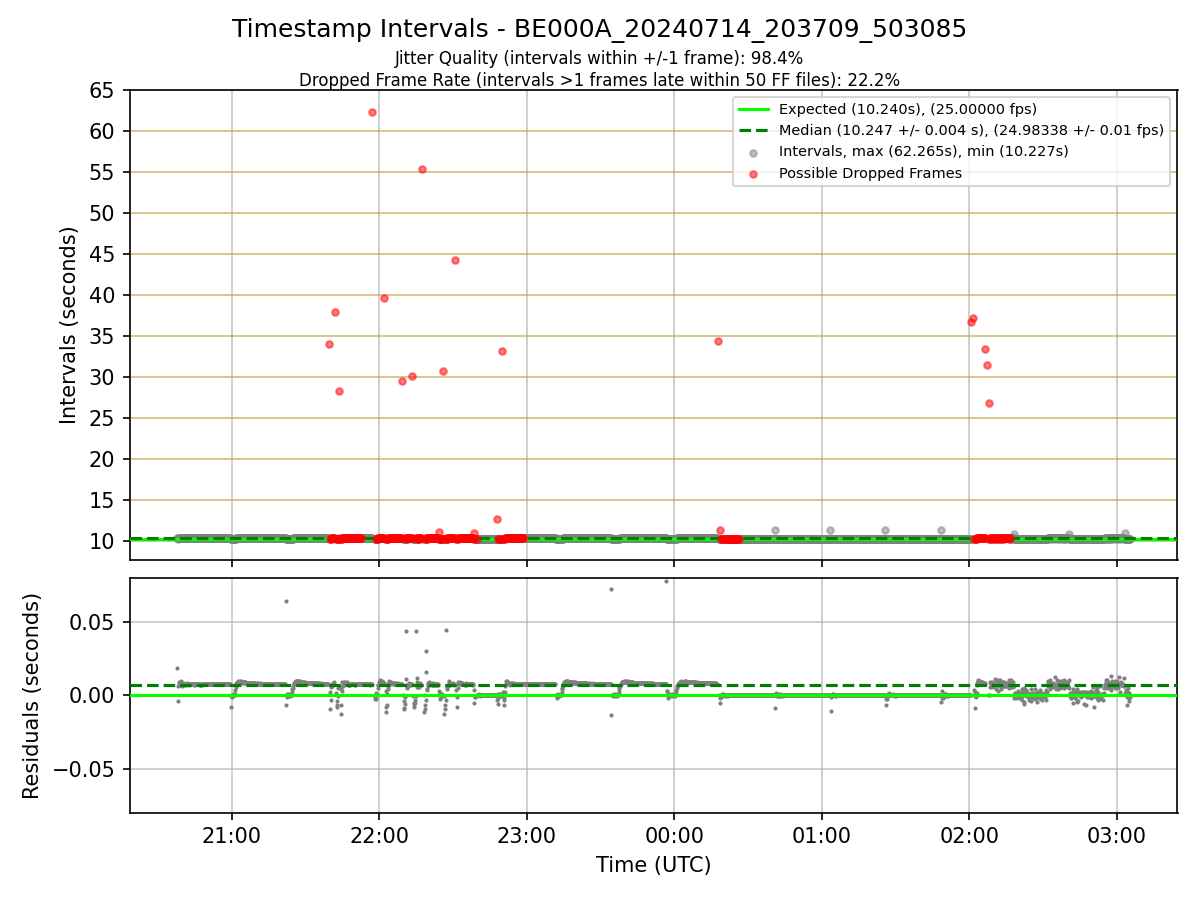Viewport: 1200px width, 900px height.
Task: Click the 02:00 x-axis tick label
Action: coord(969,834)
